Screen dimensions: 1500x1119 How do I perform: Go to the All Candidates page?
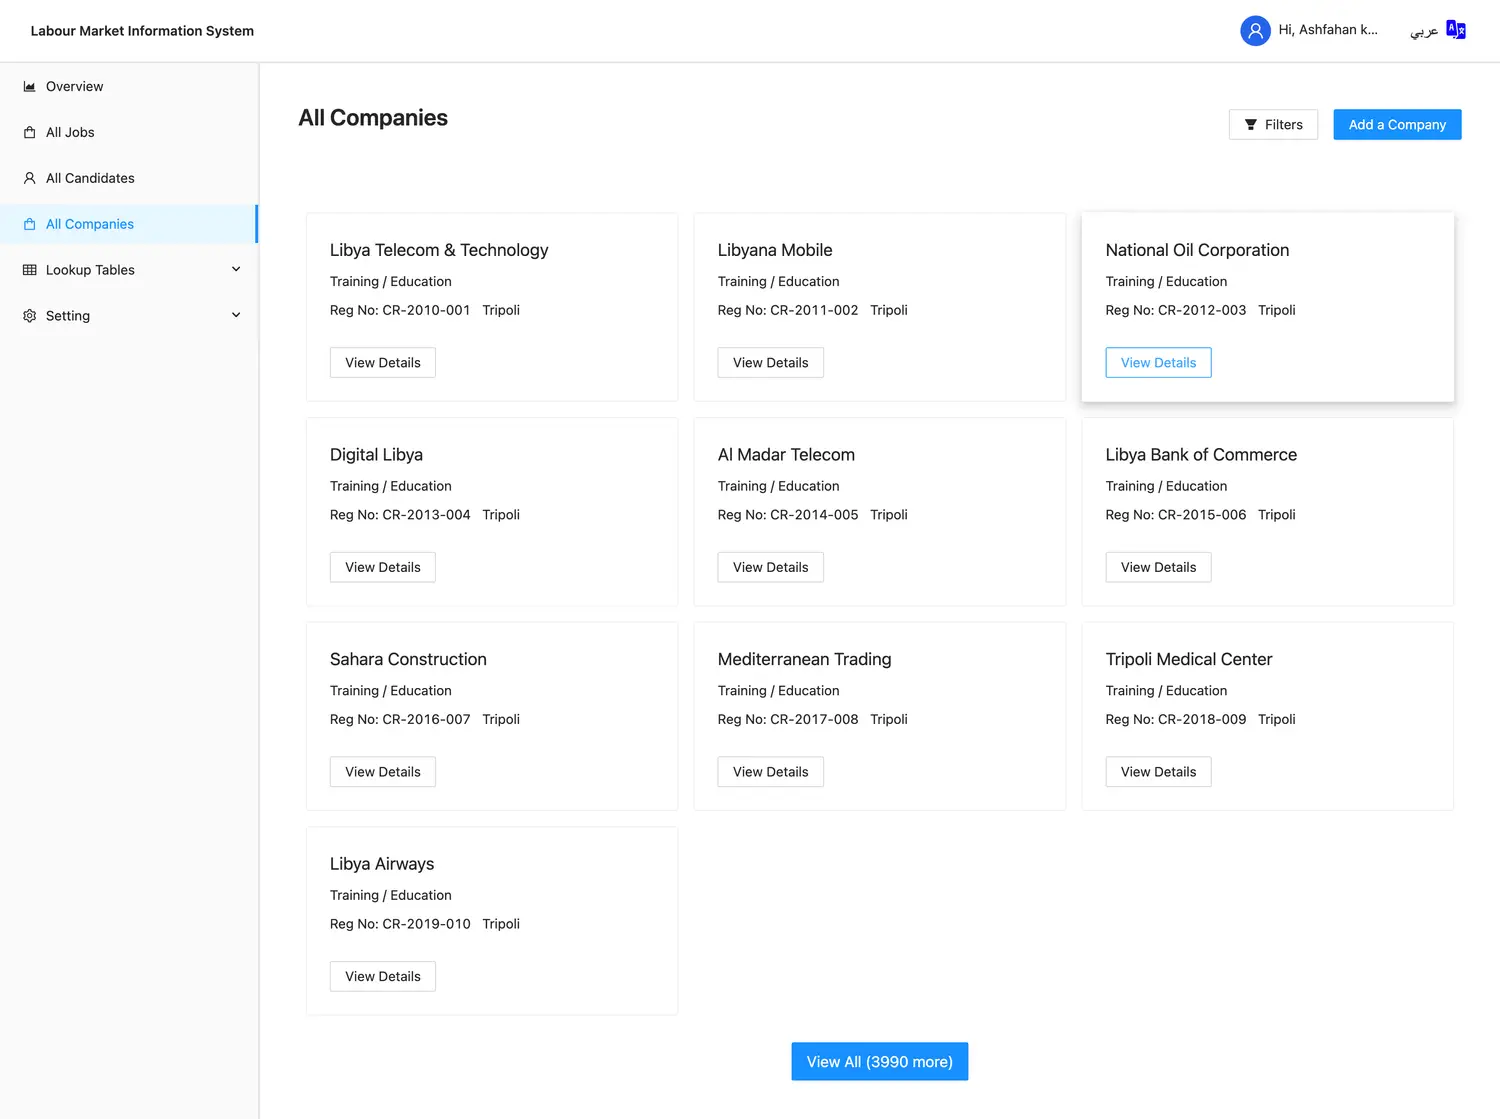90,179
